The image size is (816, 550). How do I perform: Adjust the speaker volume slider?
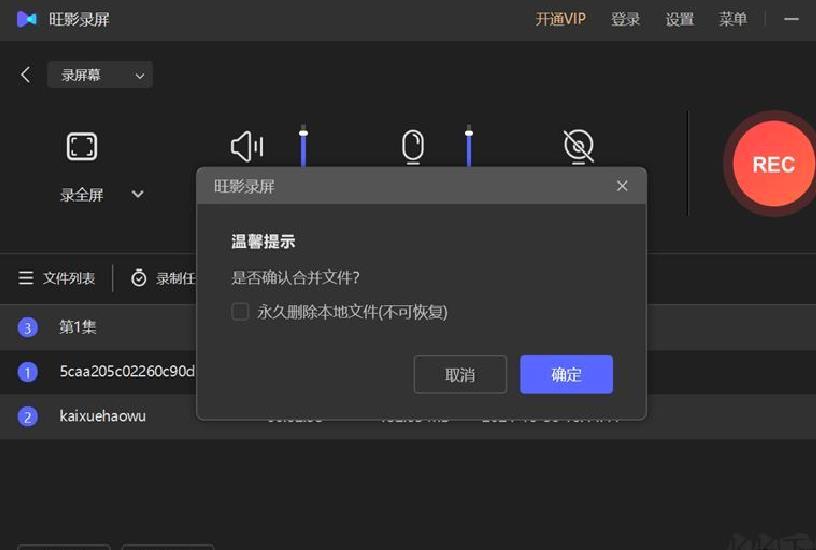tap(303, 146)
